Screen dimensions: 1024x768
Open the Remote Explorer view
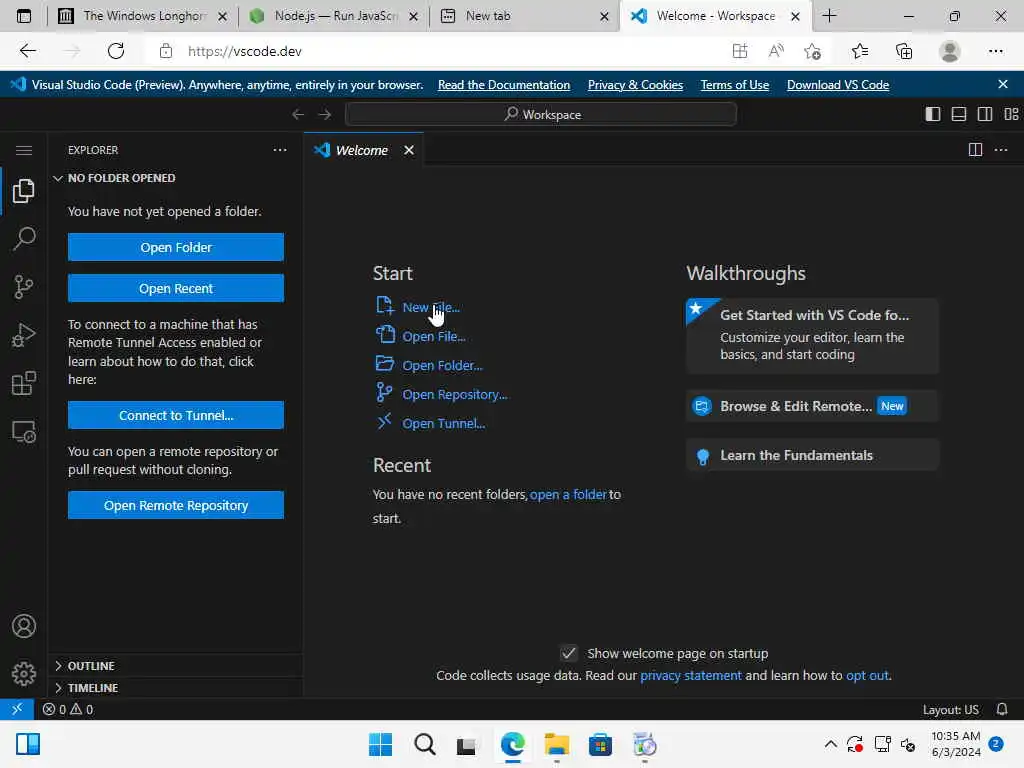click(x=24, y=432)
